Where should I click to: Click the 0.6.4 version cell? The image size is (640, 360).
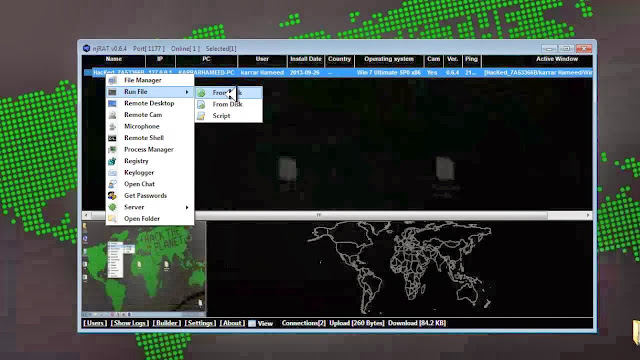(452, 73)
